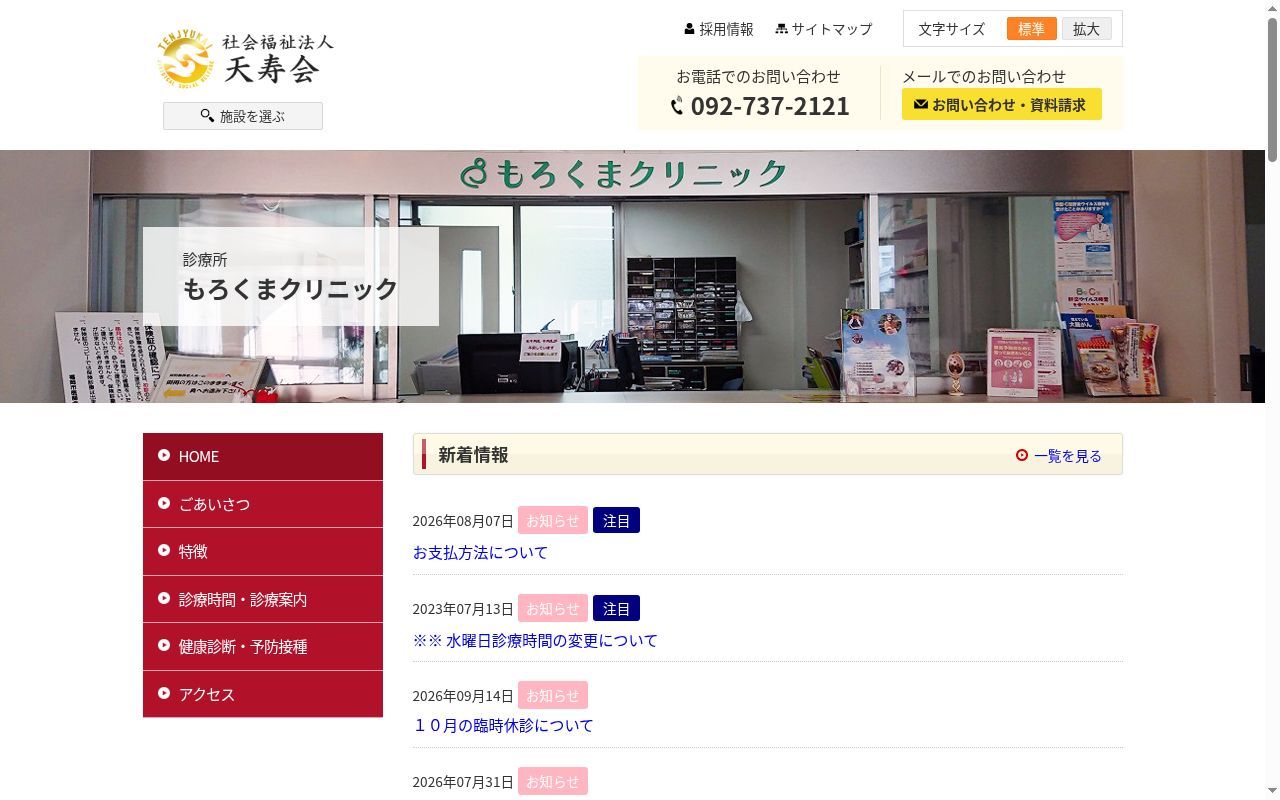Click the red circle icon beside 一覧を見る
The height and width of the screenshot is (800, 1280).
coord(1022,455)
